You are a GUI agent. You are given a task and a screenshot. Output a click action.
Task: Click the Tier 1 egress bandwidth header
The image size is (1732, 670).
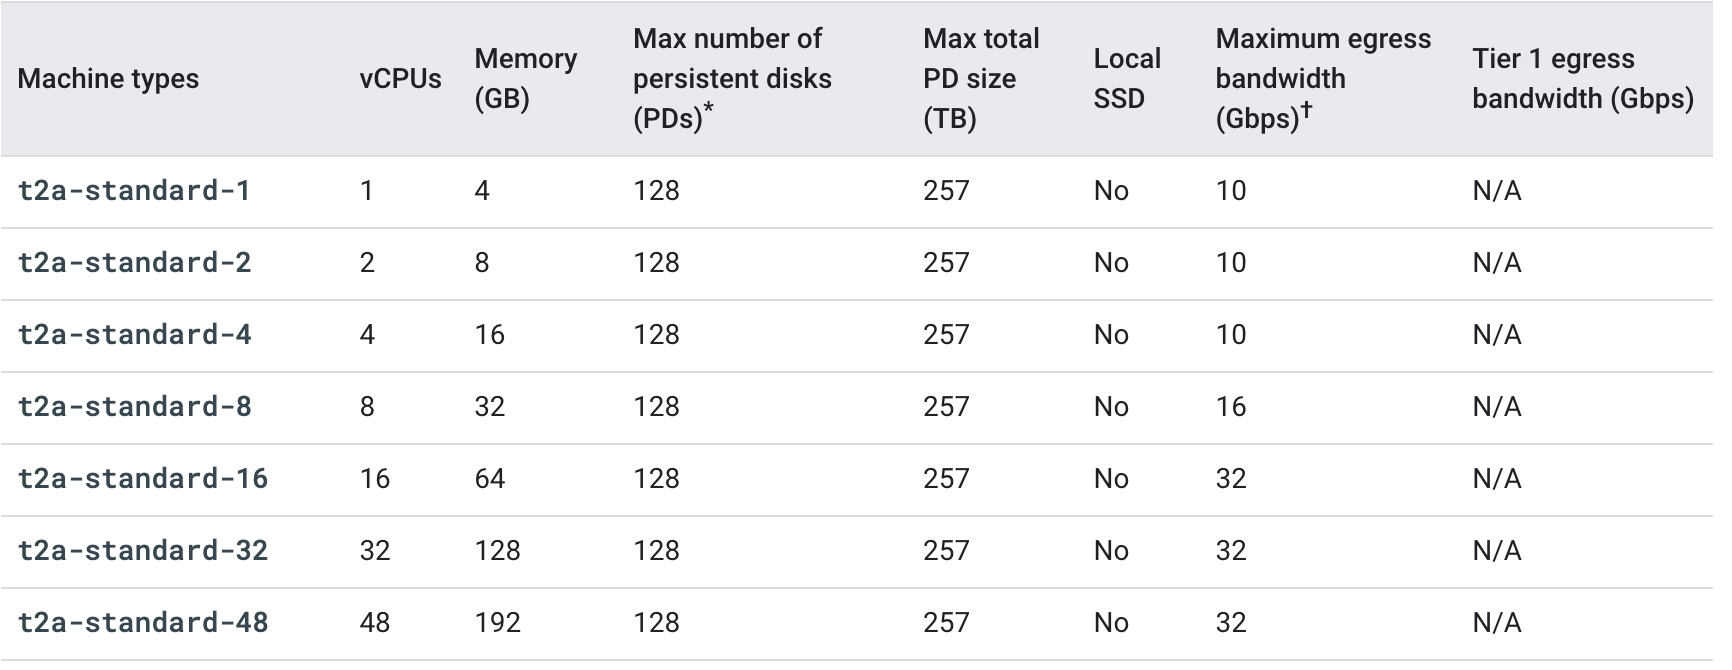pyautogui.click(x=1582, y=79)
